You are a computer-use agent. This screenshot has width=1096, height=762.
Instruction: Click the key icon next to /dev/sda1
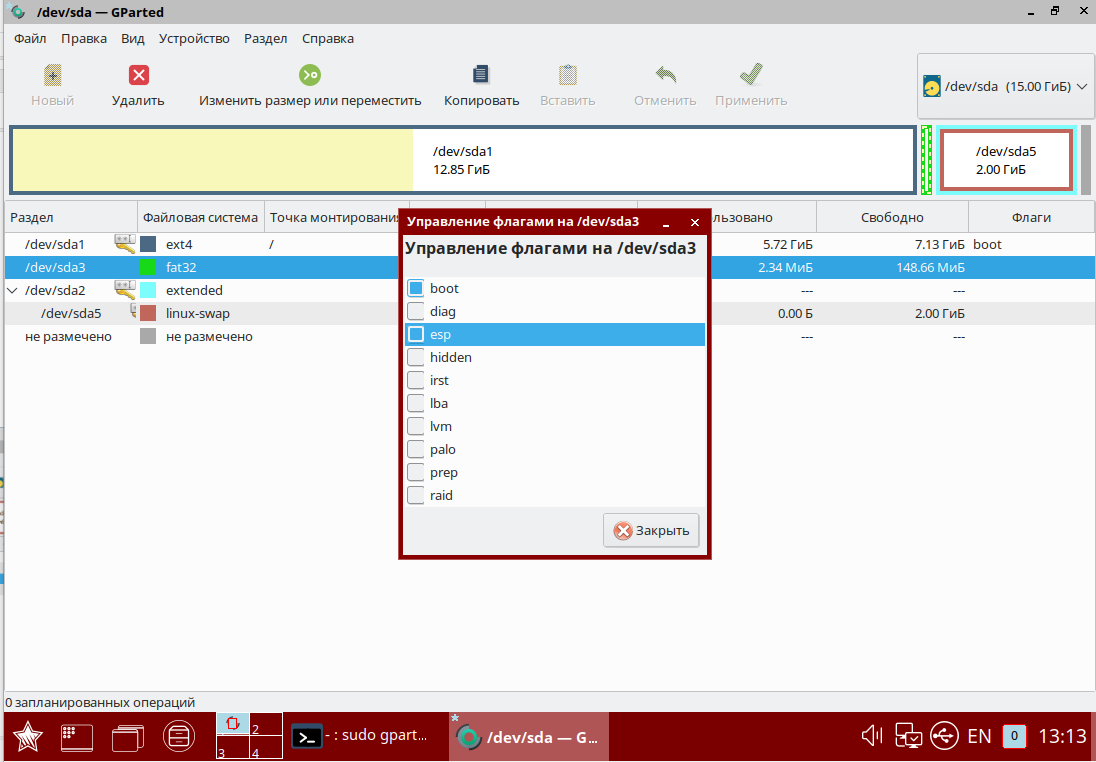(125, 243)
